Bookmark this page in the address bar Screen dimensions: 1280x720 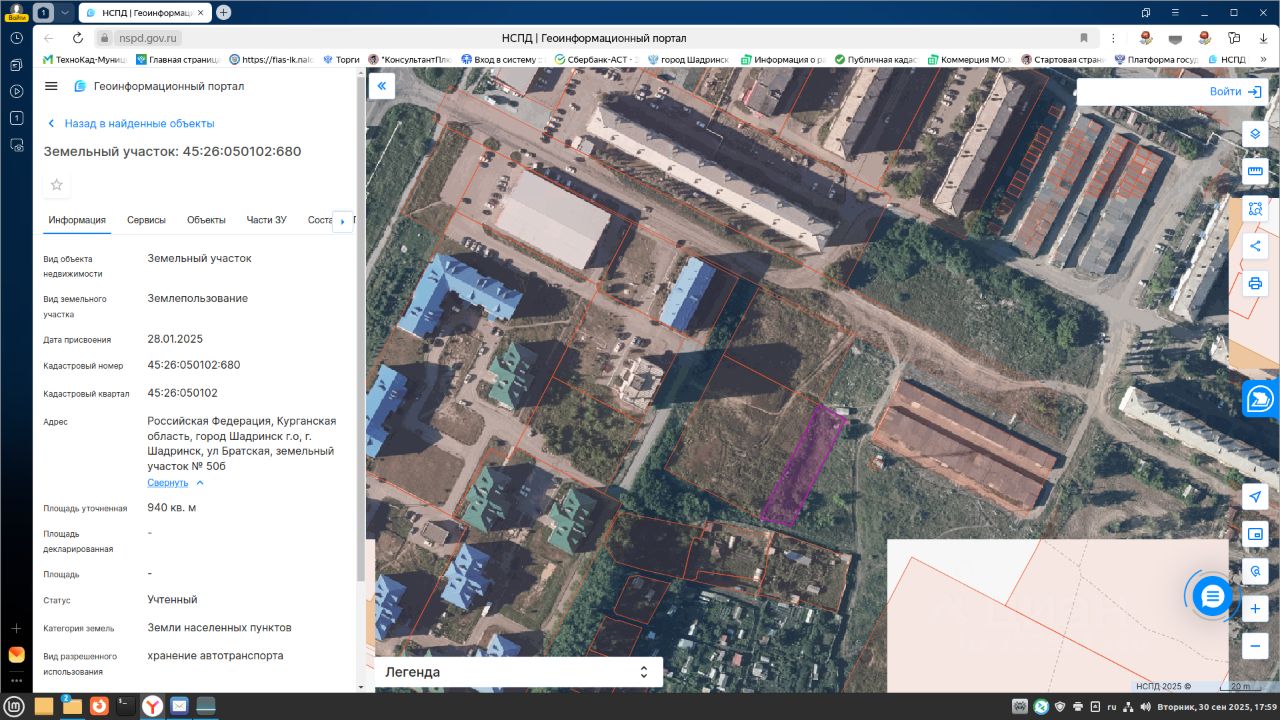click(x=1084, y=38)
